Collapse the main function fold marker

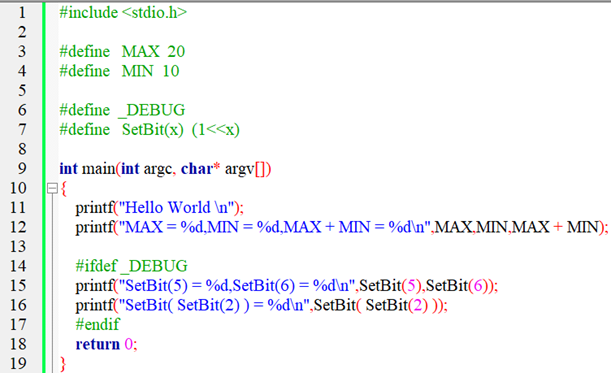(x=52, y=189)
